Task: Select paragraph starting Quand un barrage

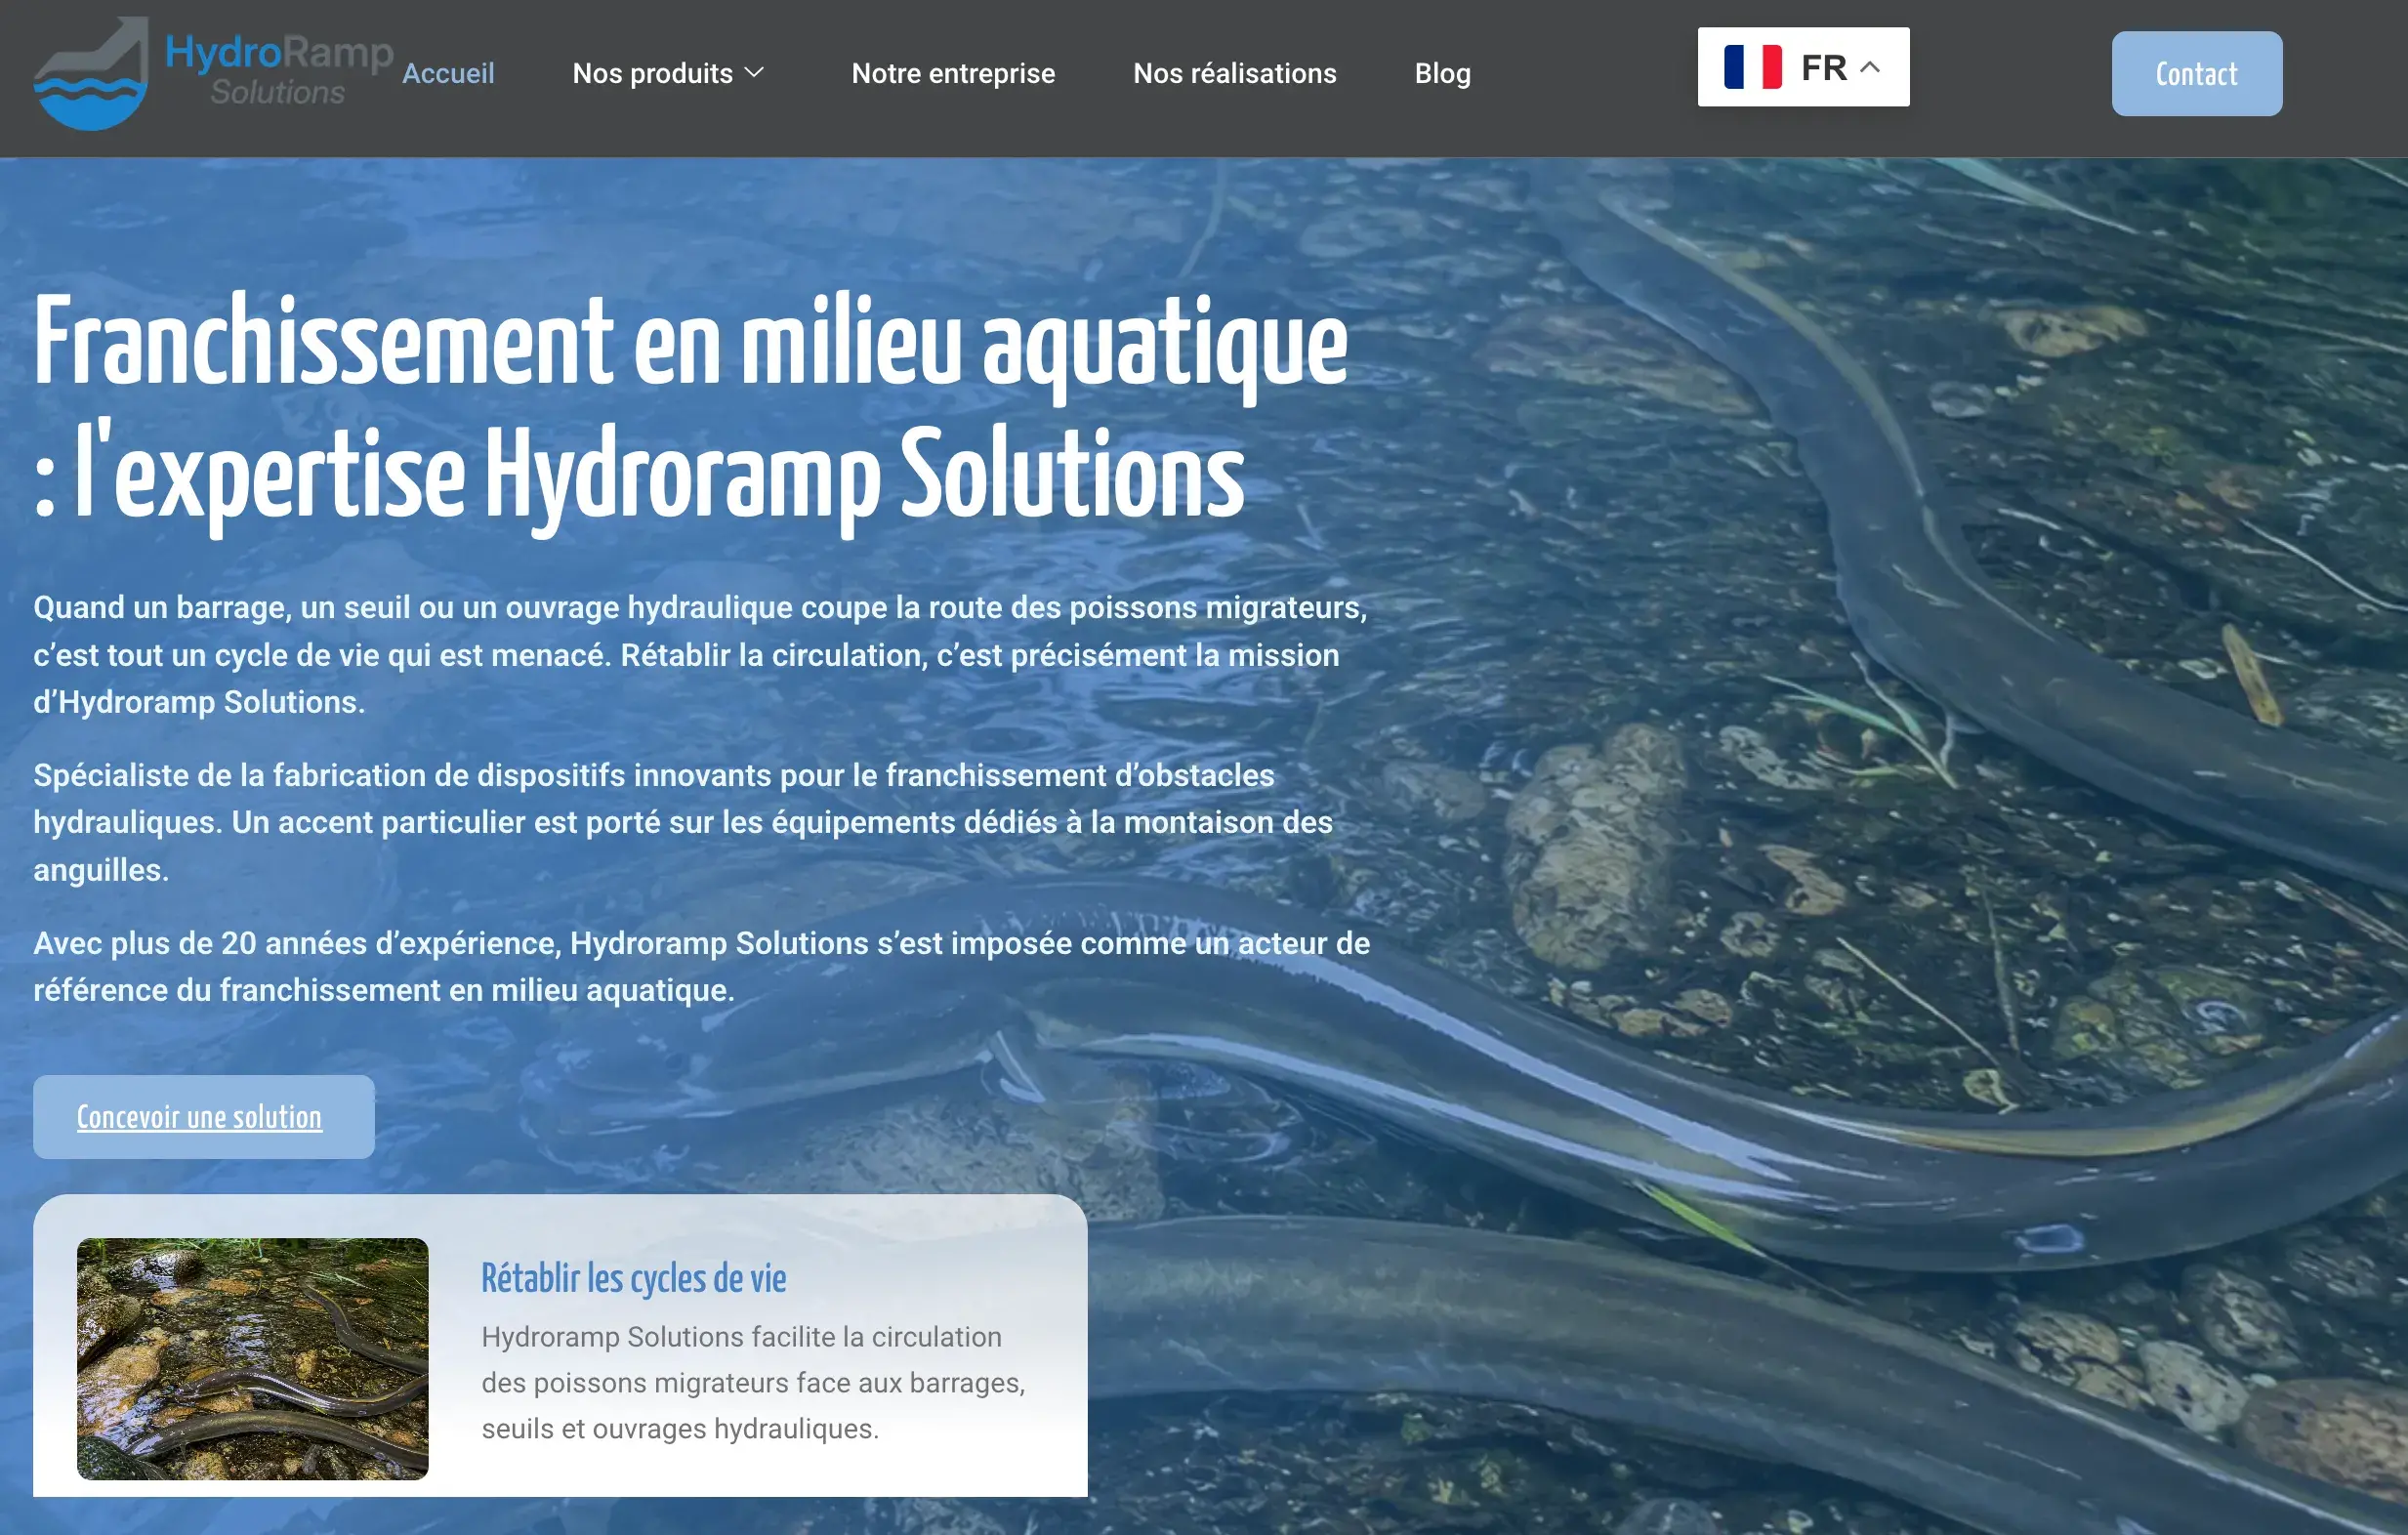Action: pos(700,654)
